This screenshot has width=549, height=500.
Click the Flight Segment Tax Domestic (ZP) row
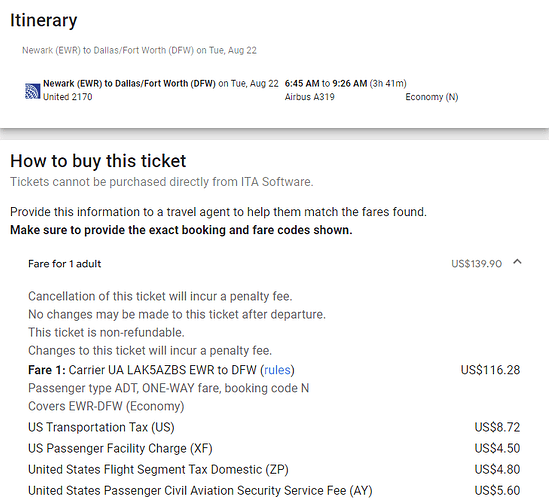274,470
